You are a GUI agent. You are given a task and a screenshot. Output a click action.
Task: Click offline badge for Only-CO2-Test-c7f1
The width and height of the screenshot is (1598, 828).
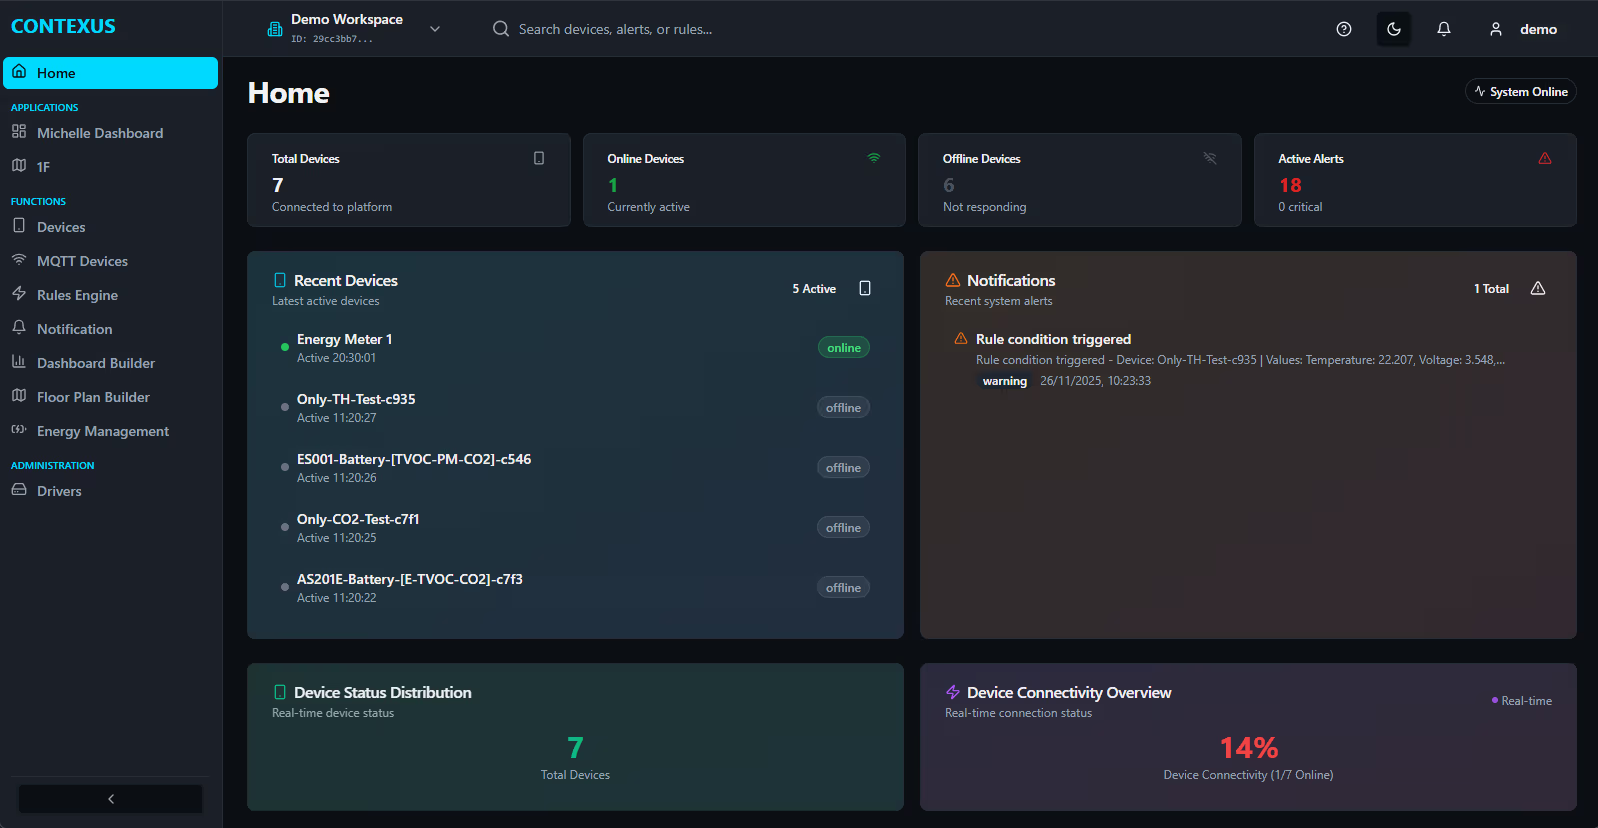pos(843,528)
